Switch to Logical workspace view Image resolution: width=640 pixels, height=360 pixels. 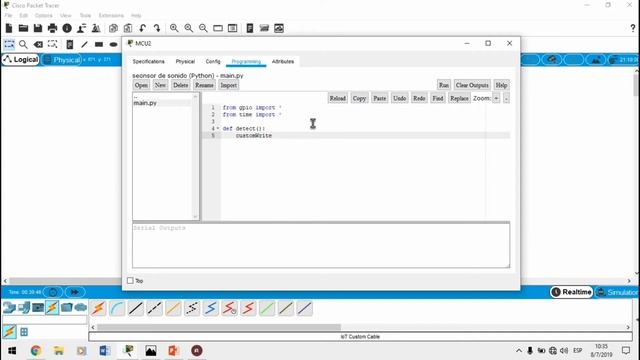pyautogui.click(x=20, y=60)
